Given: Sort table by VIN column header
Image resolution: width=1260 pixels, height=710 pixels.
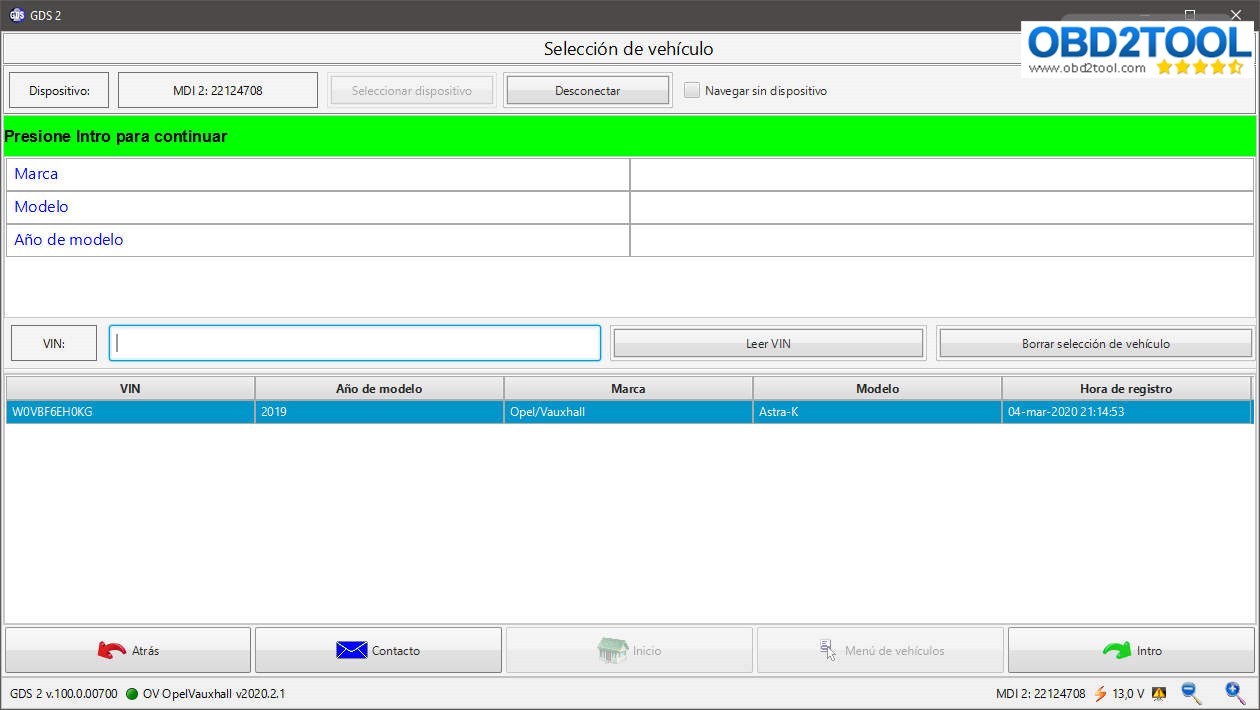Looking at the screenshot, I should click(130, 388).
